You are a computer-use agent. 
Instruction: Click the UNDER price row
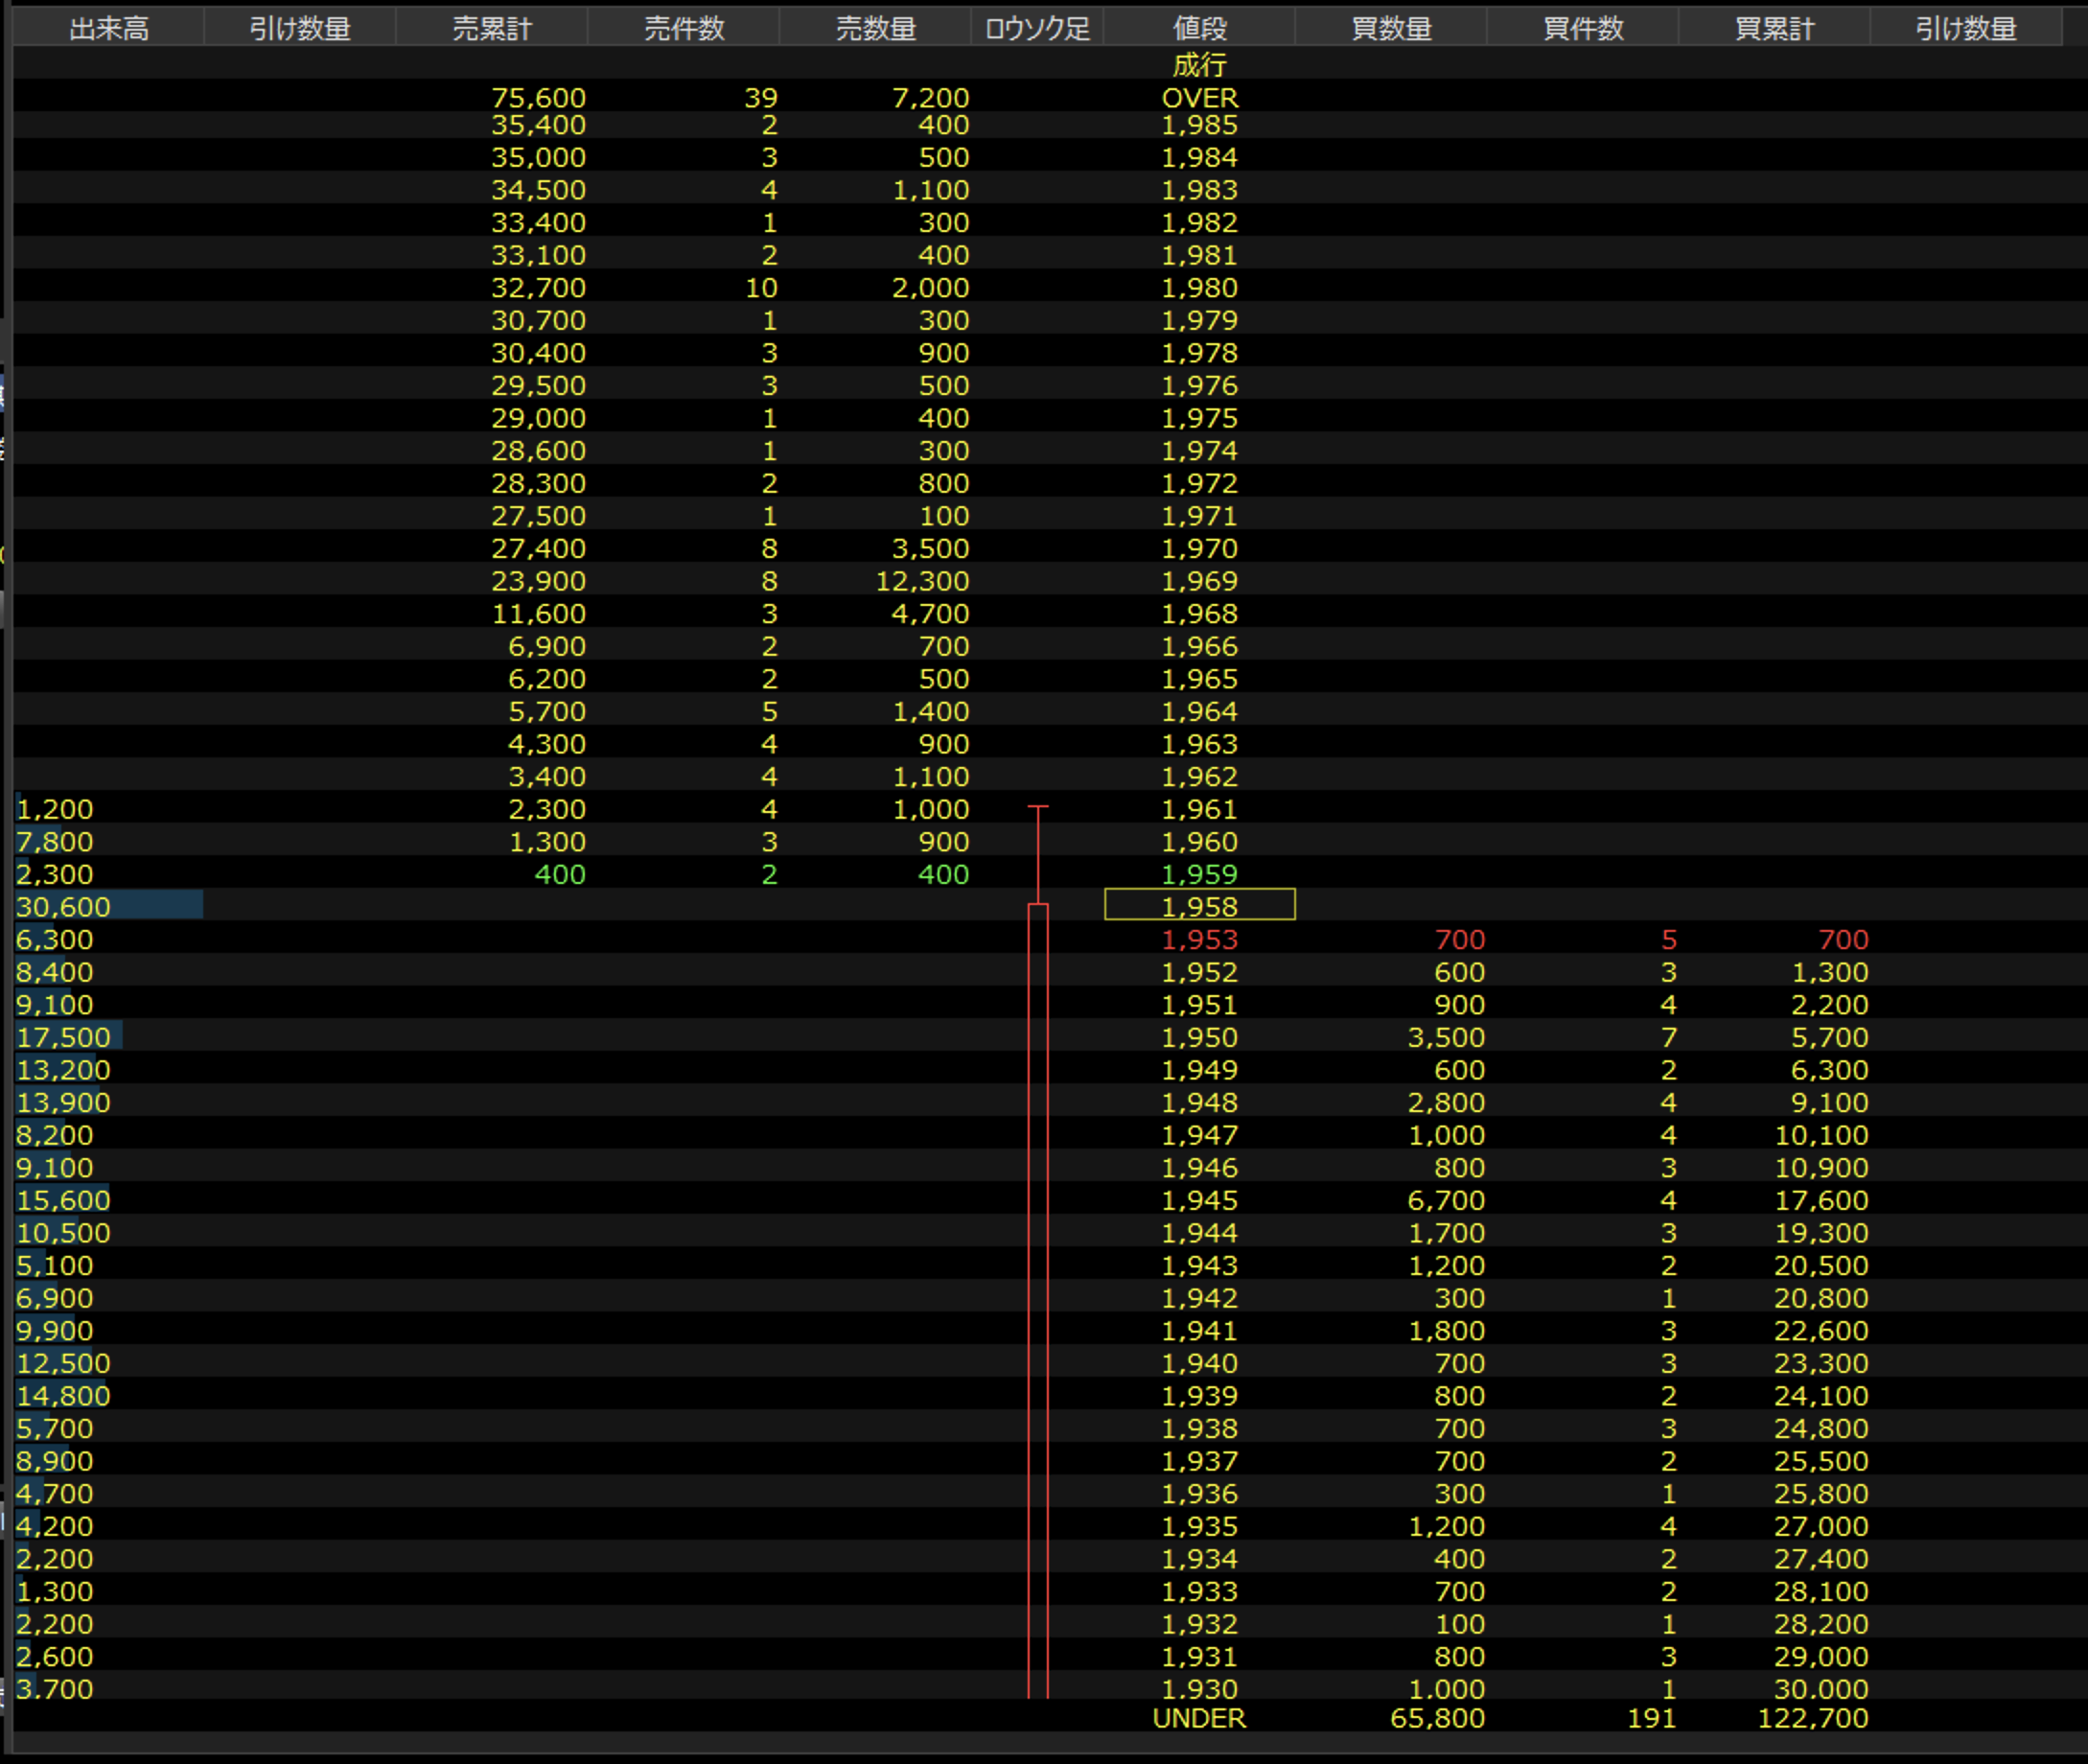1199,1718
